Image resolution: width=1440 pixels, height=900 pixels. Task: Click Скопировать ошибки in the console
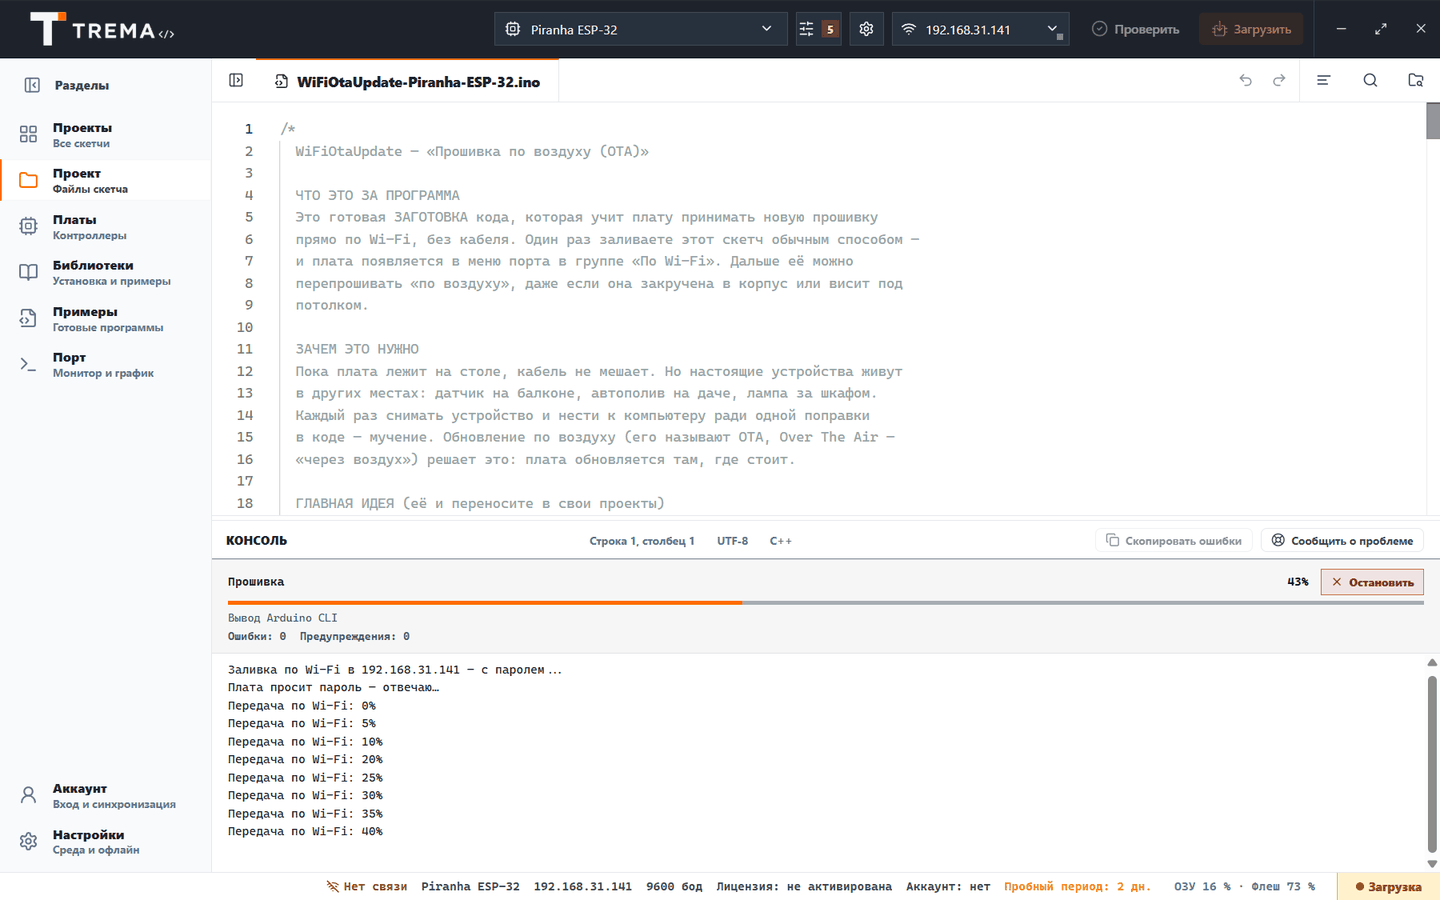point(1174,541)
